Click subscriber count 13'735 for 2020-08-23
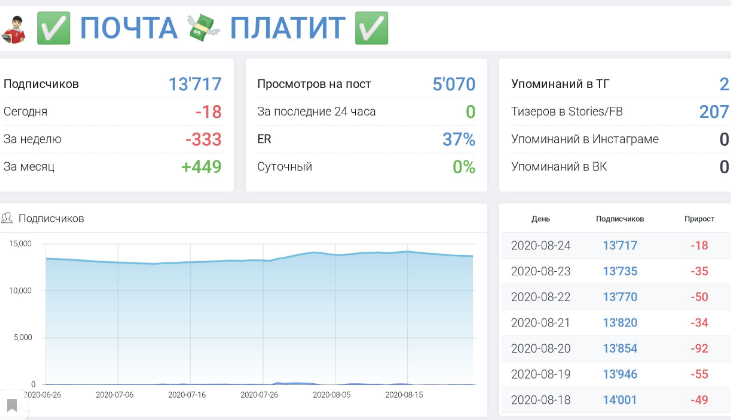The height and width of the screenshot is (420, 731). coord(620,271)
